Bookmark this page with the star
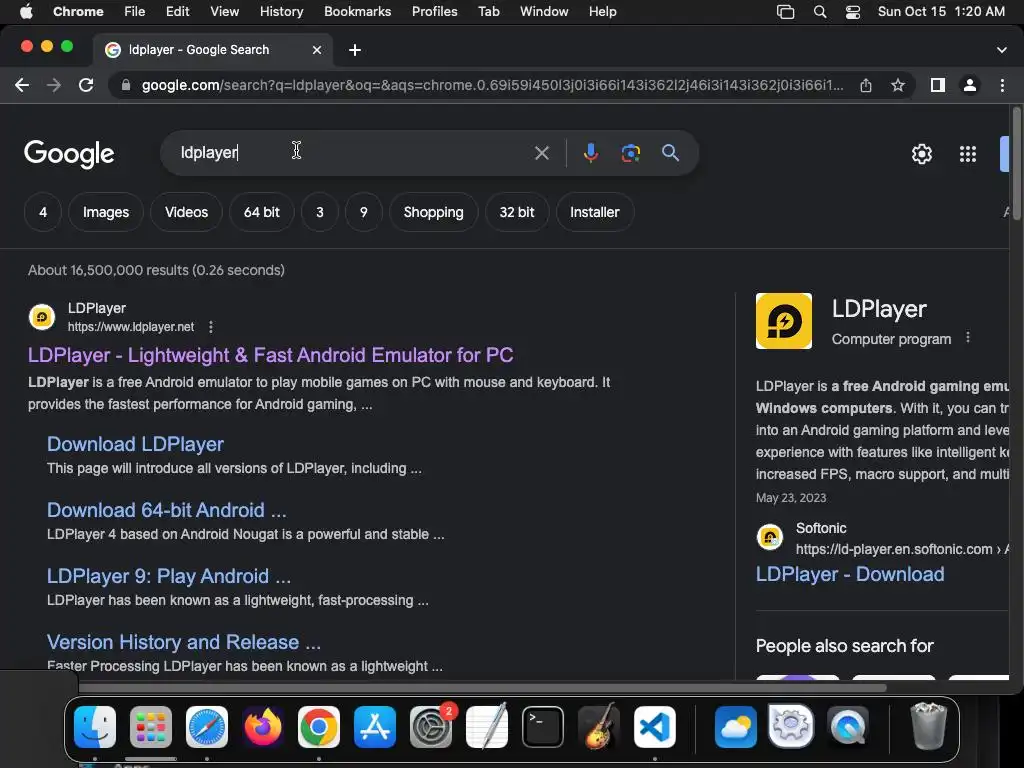The height and width of the screenshot is (768, 1024). (x=898, y=85)
